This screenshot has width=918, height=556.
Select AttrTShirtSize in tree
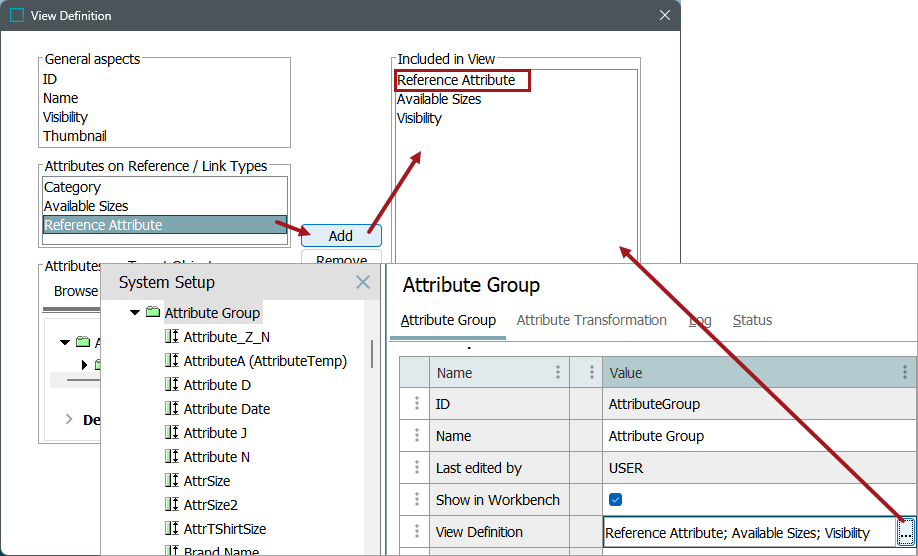[x=225, y=529]
